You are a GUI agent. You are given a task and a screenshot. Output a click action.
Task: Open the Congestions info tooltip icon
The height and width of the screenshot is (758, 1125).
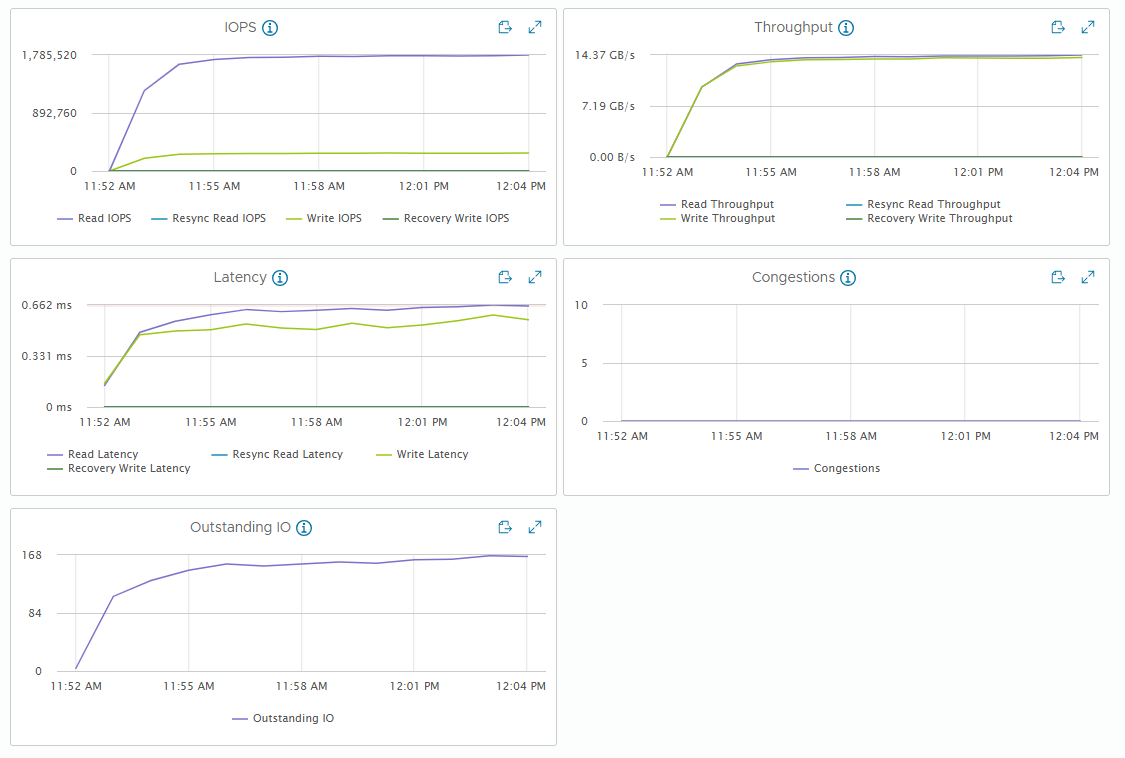(x=848, y=278)
